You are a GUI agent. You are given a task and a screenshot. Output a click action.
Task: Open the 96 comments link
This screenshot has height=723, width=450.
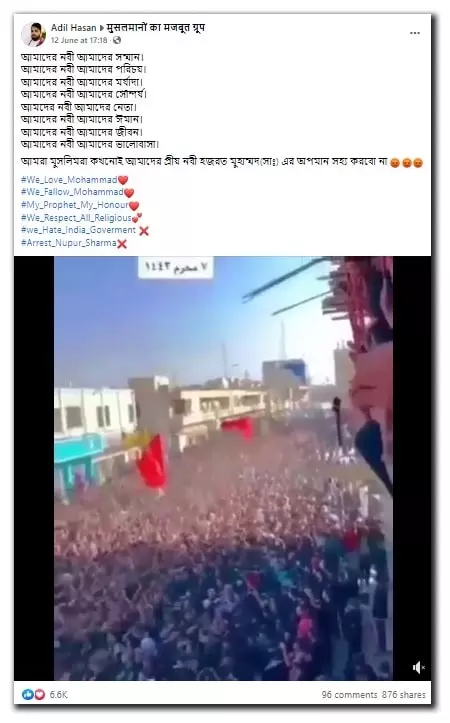349,695
